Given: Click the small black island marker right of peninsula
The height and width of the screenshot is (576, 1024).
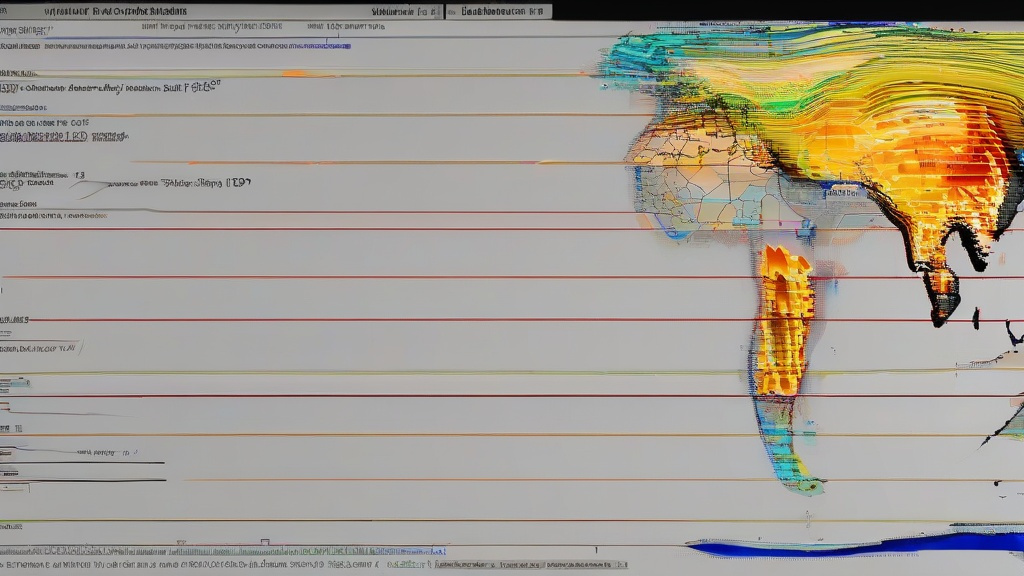Looking at the screenshot, I should tap(977, 318).
